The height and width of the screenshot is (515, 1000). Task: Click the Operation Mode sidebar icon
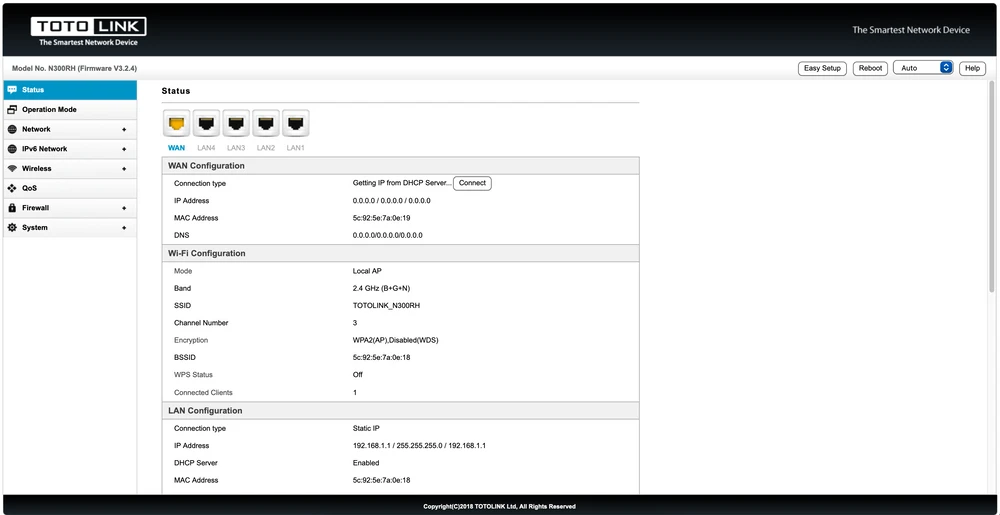pos(11,110)
